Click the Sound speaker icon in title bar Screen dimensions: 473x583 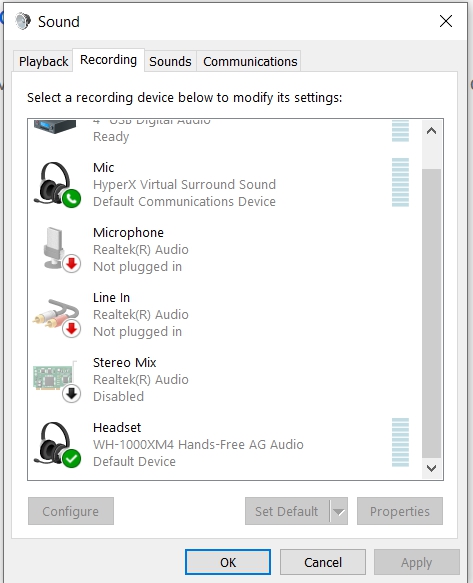[x=23, y=21]
